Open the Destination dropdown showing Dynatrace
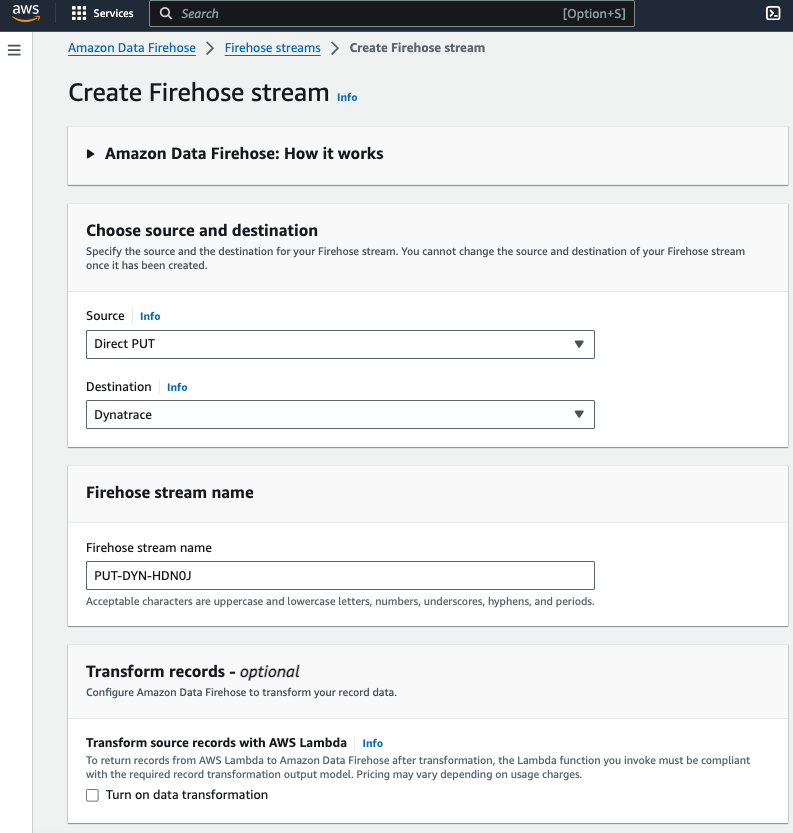Screen dimensions: 793x833 [x=340, y=414]
